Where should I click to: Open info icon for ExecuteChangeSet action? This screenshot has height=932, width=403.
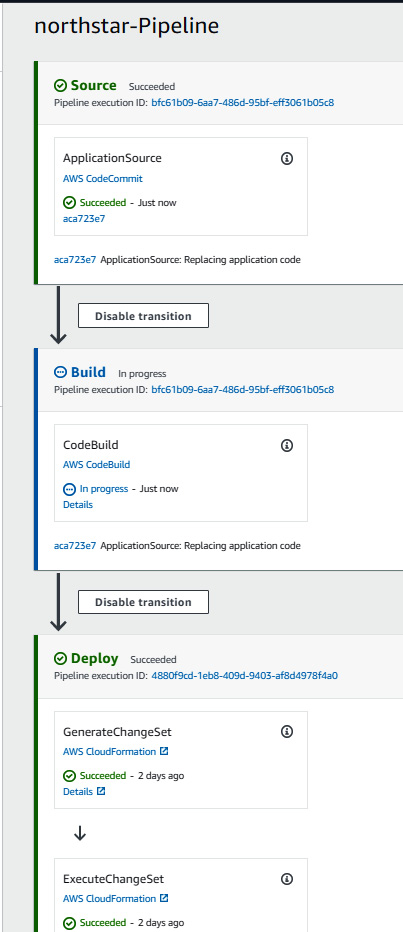click(x=287, y=879)
